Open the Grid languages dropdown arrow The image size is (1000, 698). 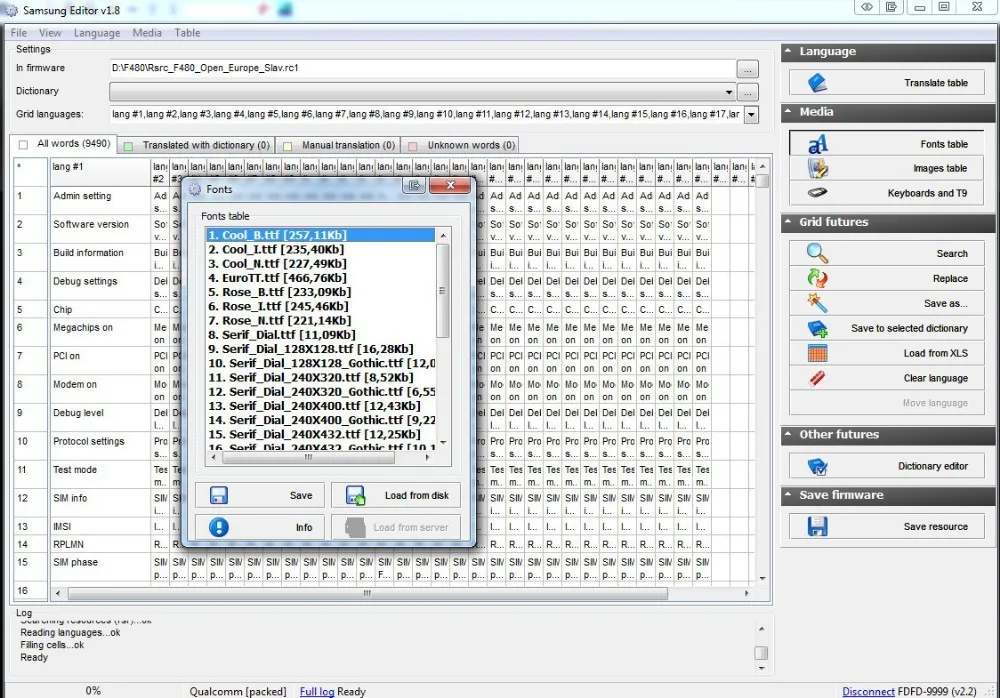751,115
